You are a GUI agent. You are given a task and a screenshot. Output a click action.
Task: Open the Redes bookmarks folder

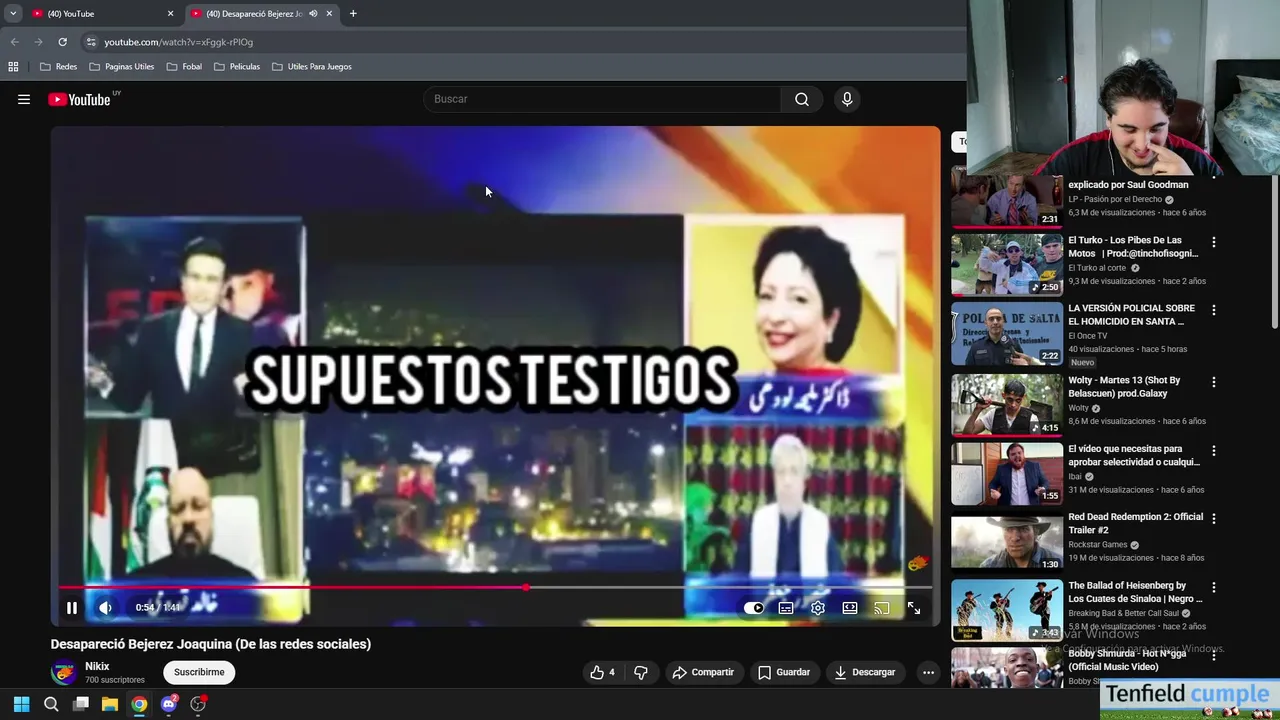tap(58, 67)
